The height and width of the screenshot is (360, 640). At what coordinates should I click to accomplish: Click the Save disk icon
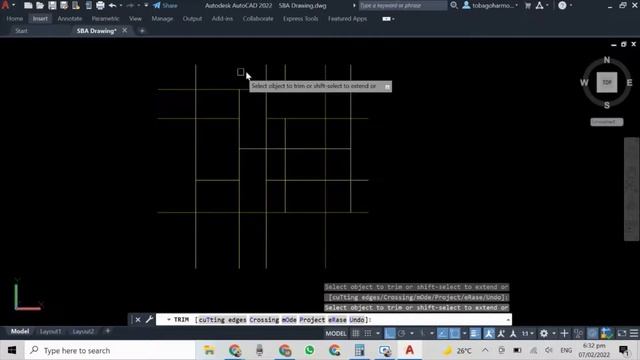[52, 6]
